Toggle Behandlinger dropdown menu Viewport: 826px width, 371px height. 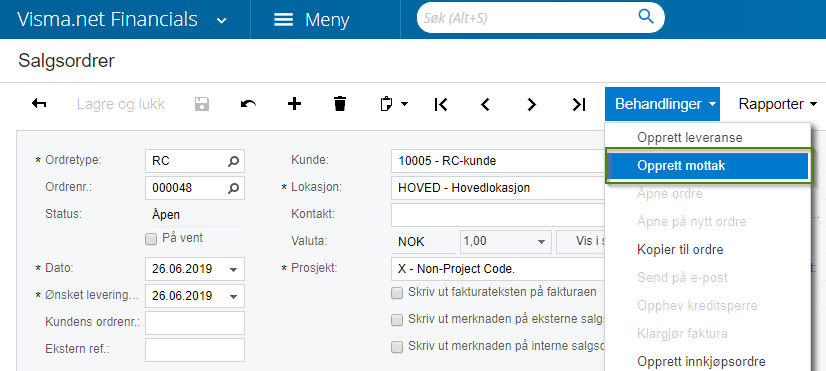662,104
